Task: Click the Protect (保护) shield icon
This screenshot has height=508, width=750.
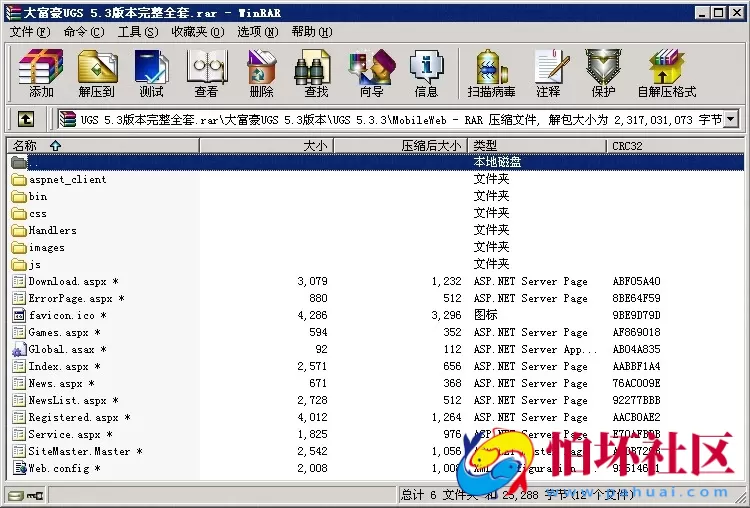Action: 603,73
